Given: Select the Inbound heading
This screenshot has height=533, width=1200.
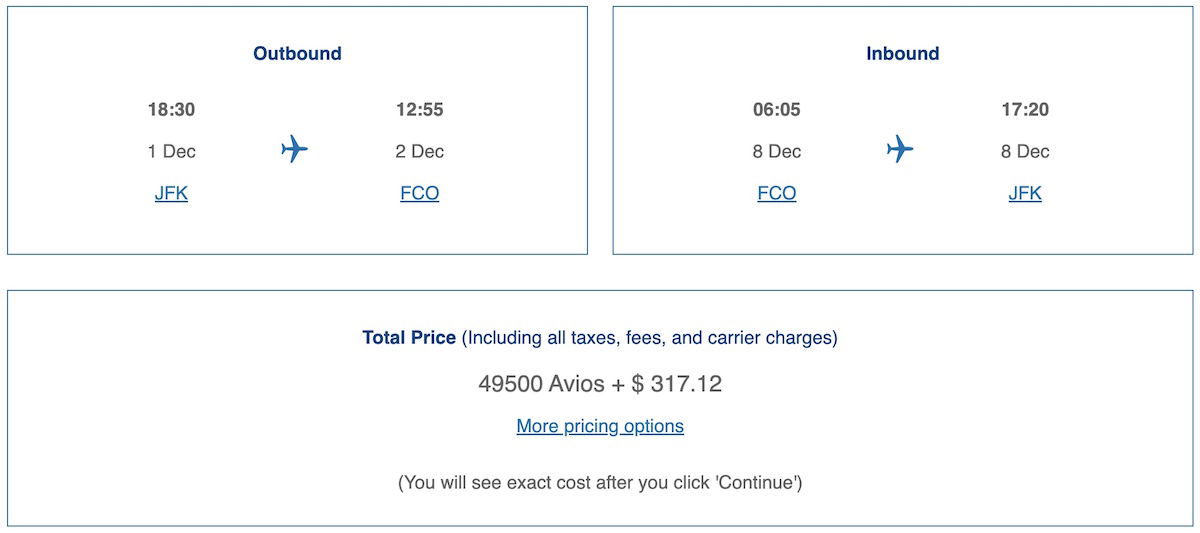Looking at the screenshot, I should pos(903,54).
